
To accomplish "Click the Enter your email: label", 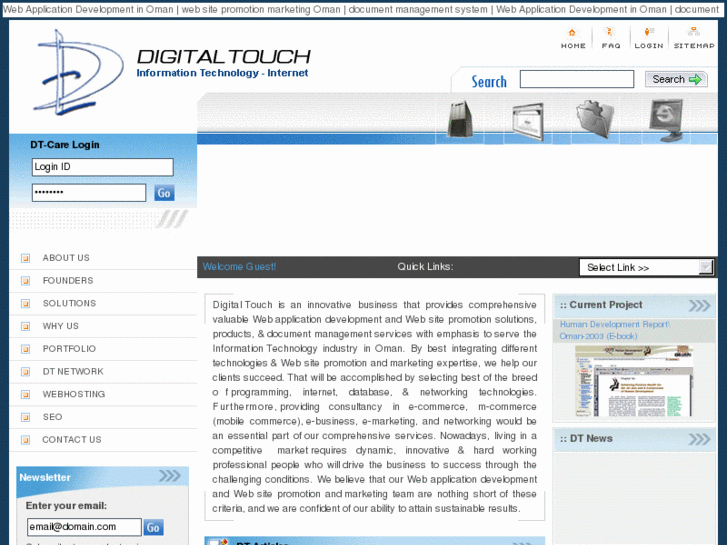I will pyautogui.click(x=66, y=506).
